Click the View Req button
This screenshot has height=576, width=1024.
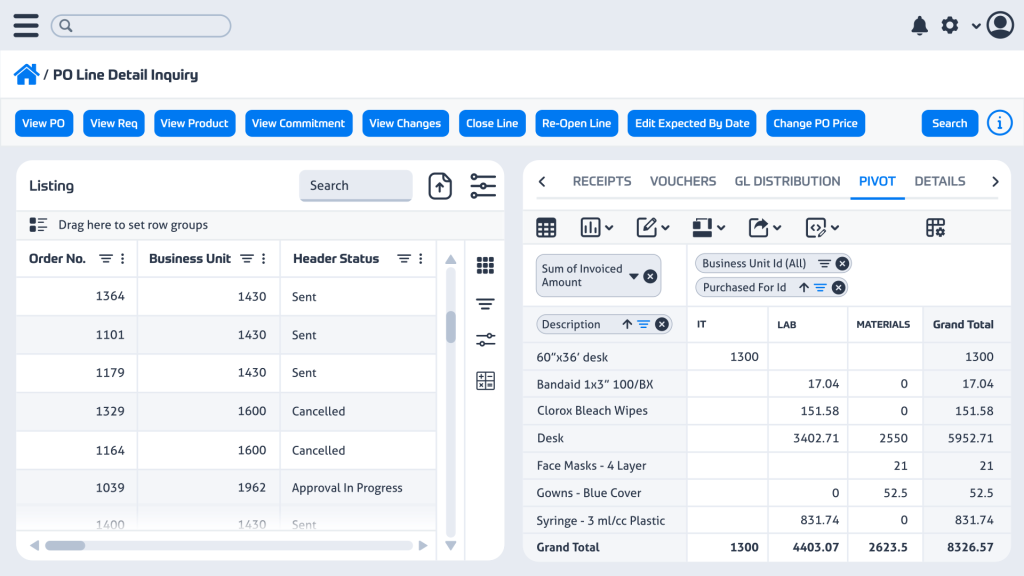(x=114, y=123)
